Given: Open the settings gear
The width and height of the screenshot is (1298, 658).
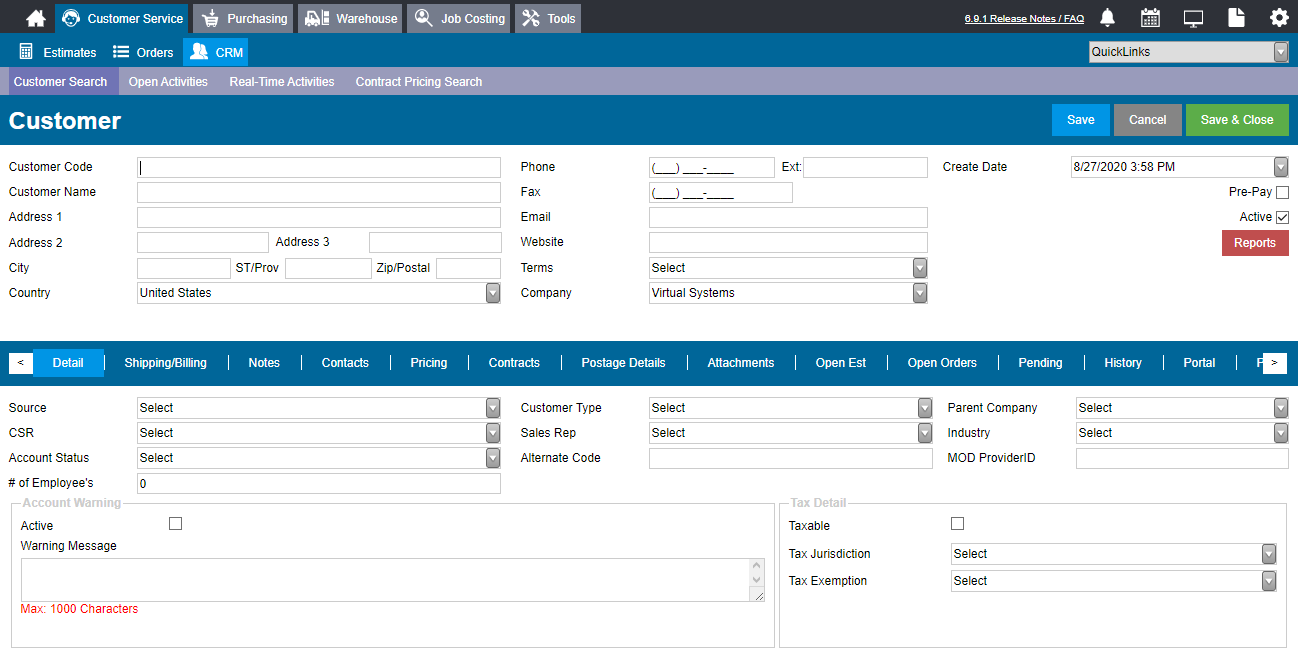Looking at the screenshot, I should (x=1279, y=18).
